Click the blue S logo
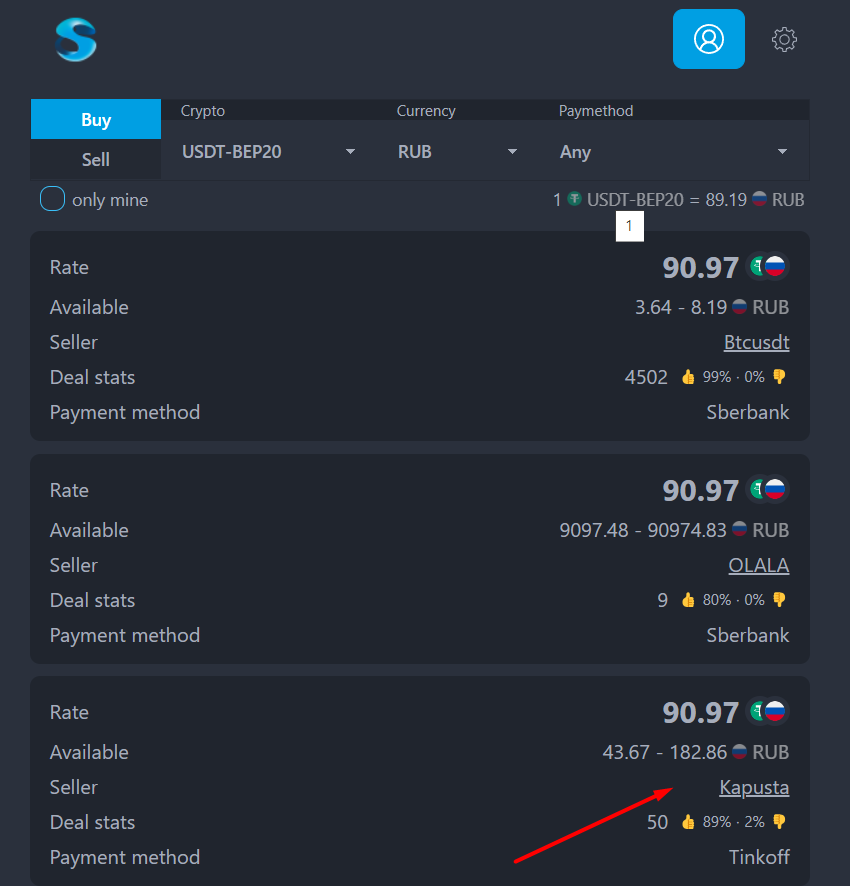This screenshot has height=886, width=850. click(76, 40)
